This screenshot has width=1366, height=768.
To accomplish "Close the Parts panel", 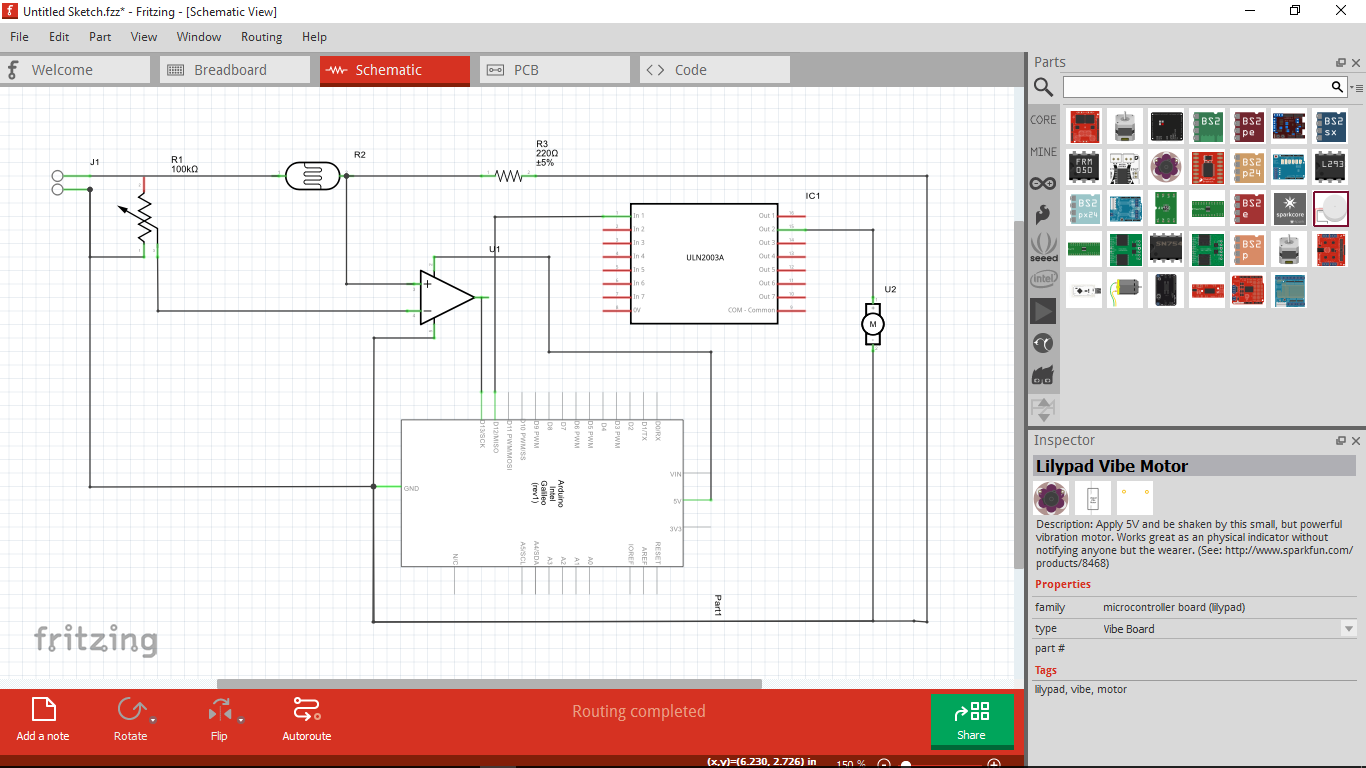I will coord(1356,63).
